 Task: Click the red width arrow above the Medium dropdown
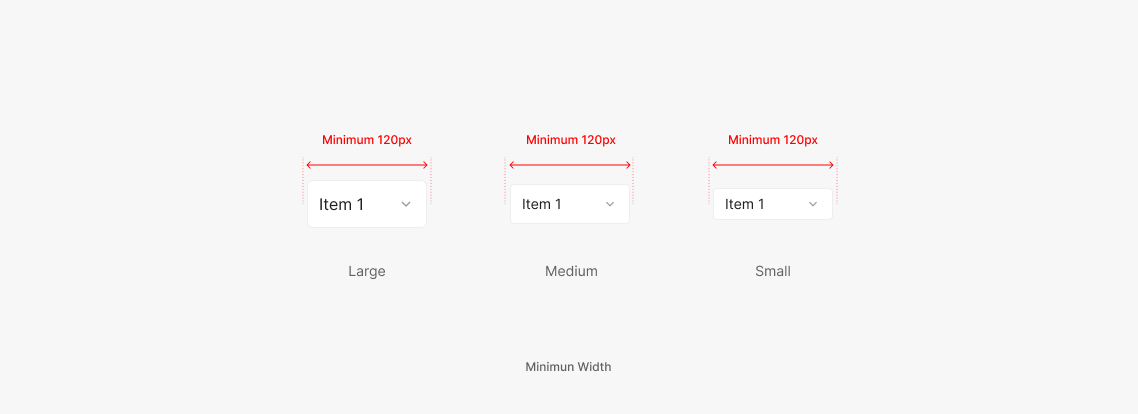[570, 165]
